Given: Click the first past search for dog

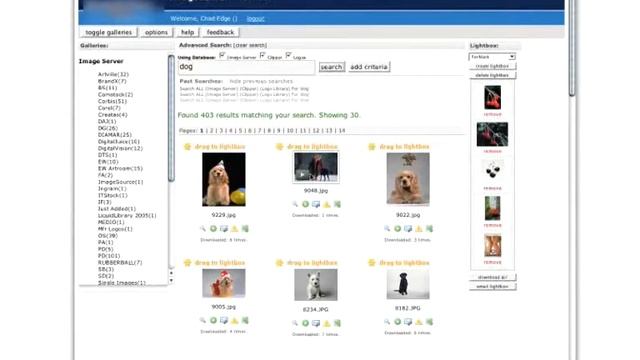Looking at the screenshot, I should point(244,89).
